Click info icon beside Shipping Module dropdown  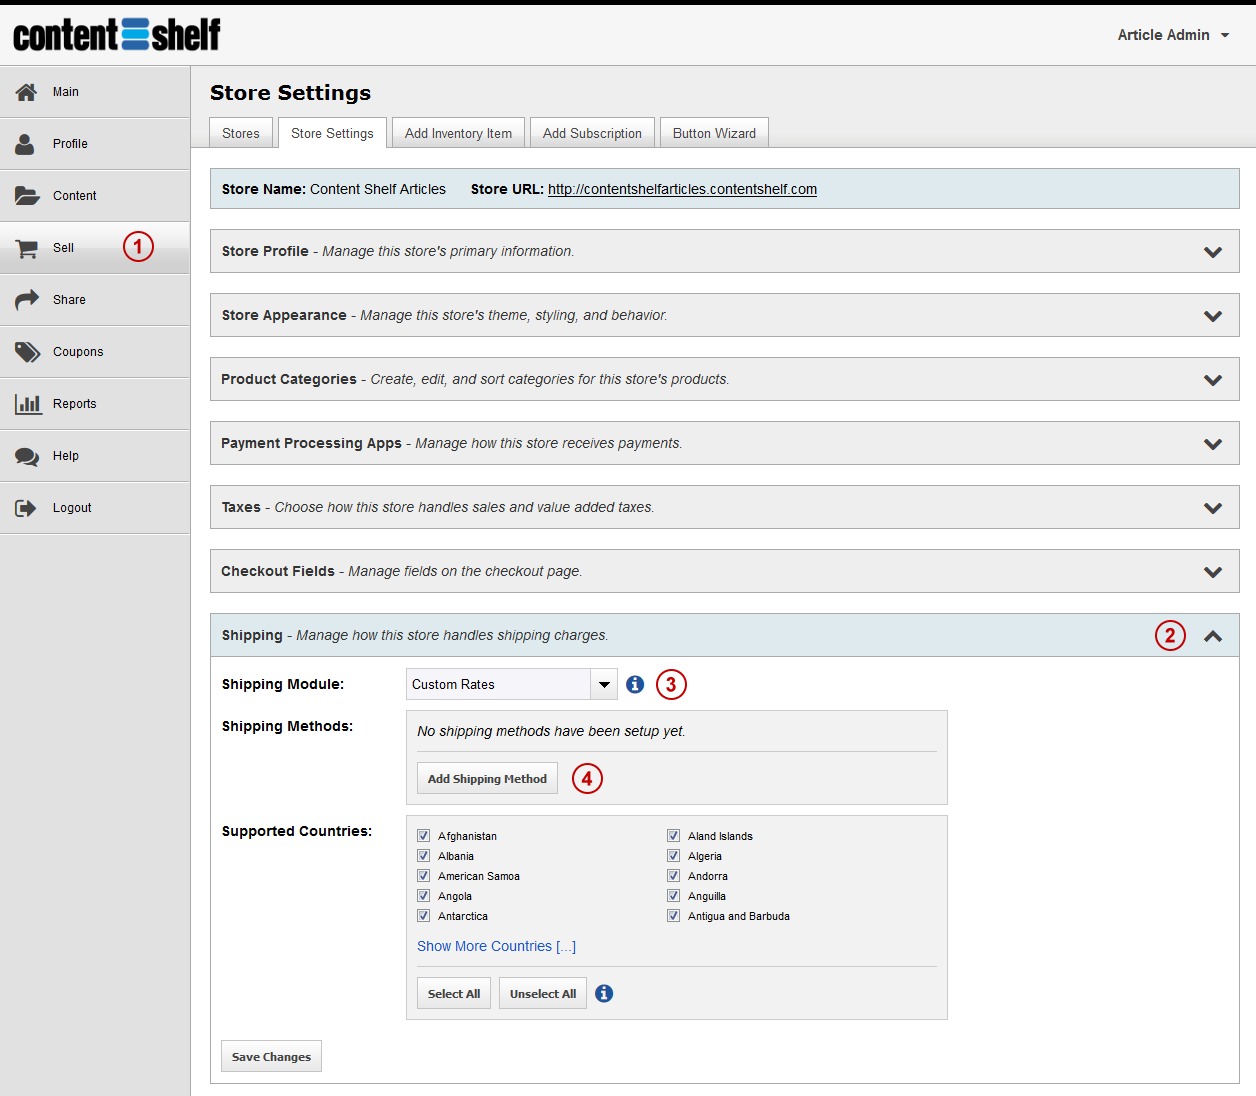pyautogui.click(x=635, y=685)
